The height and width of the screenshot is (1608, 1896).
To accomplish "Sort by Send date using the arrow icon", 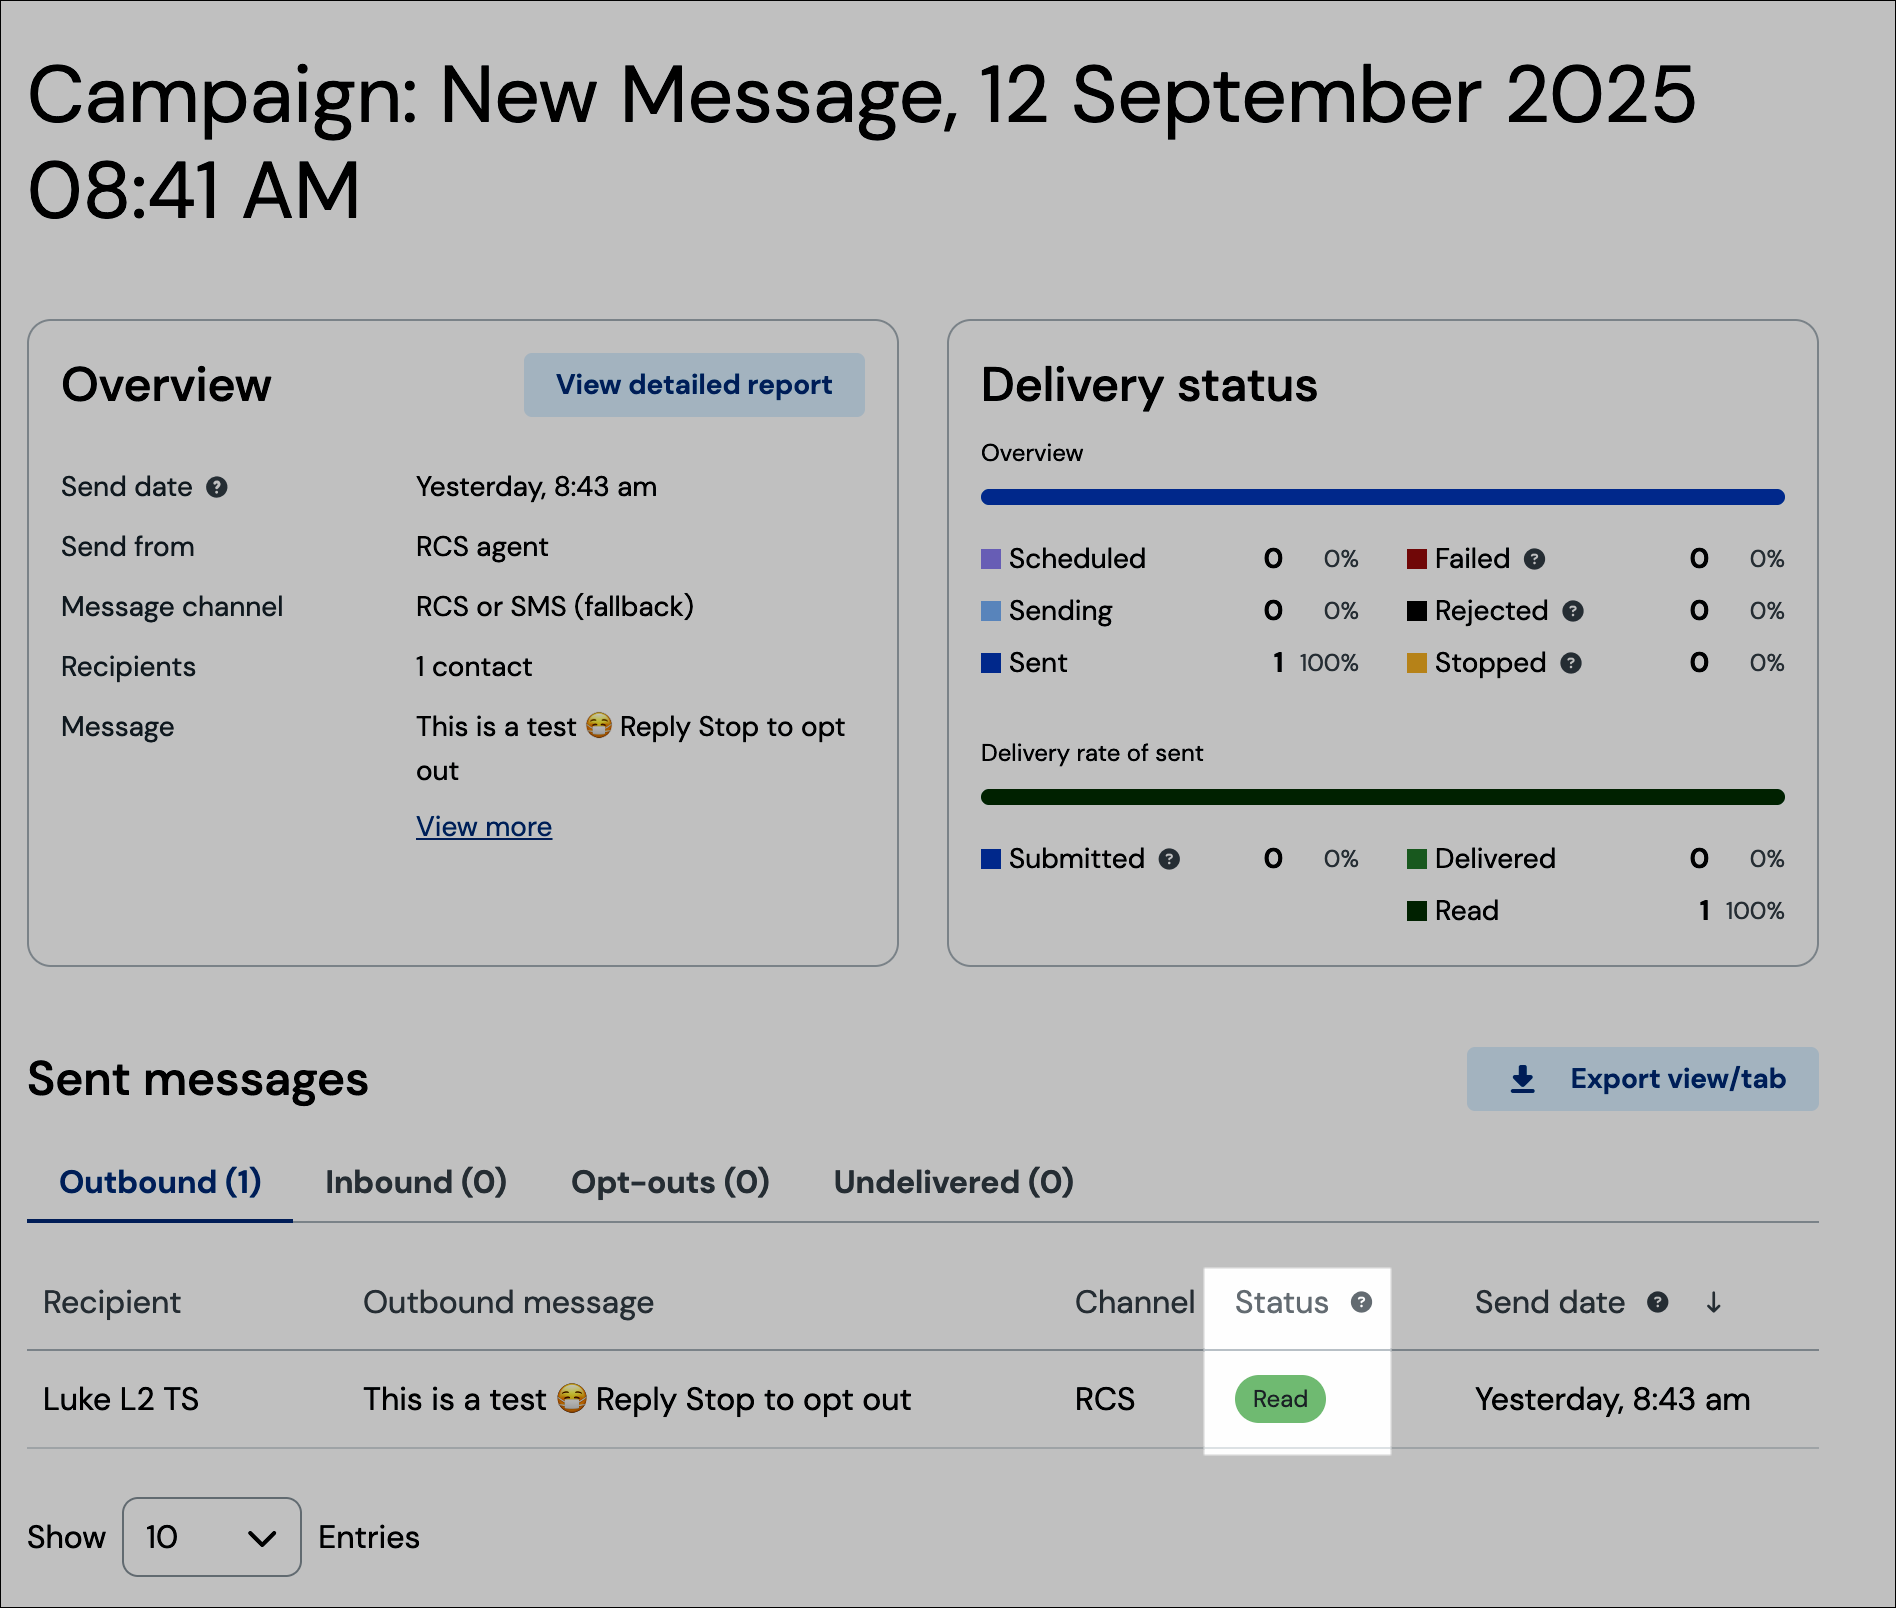I will click(x=1713, y=1302).
